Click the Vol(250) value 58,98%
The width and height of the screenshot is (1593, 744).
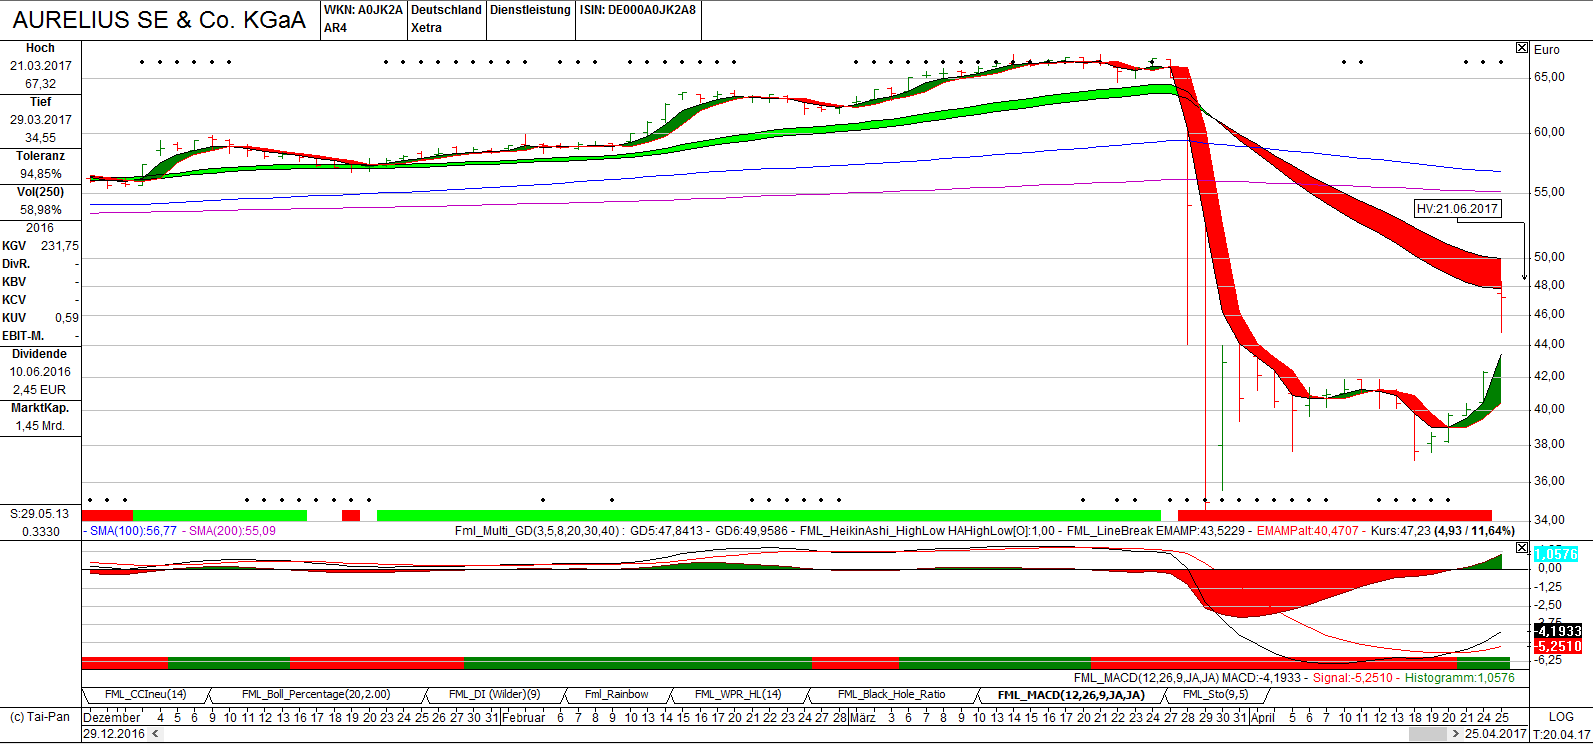tap(41, 210)
